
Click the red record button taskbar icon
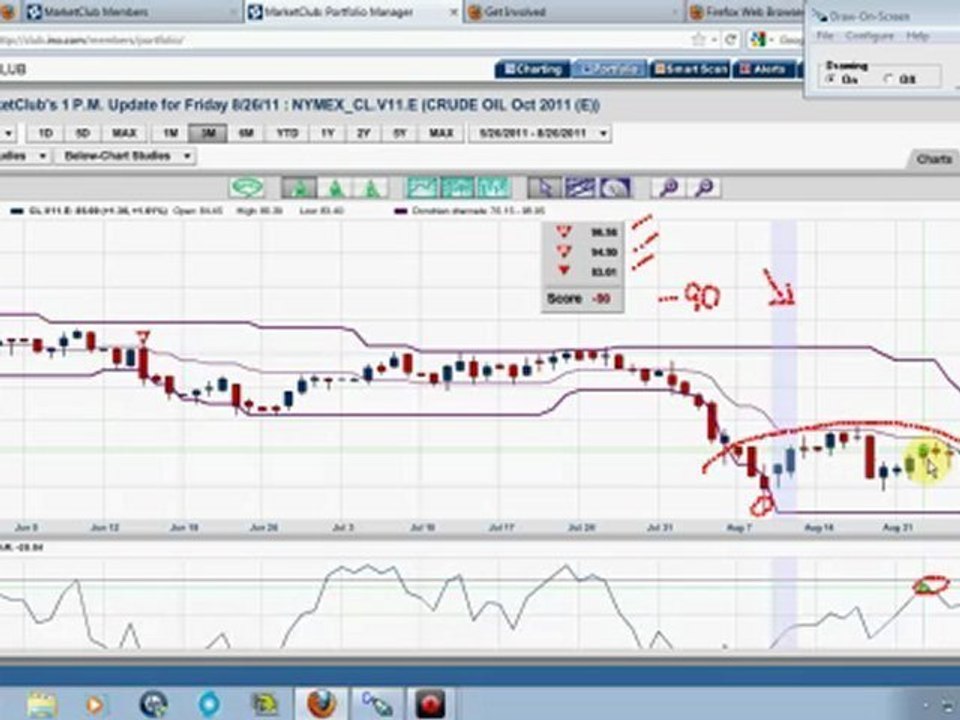point(430,704)
